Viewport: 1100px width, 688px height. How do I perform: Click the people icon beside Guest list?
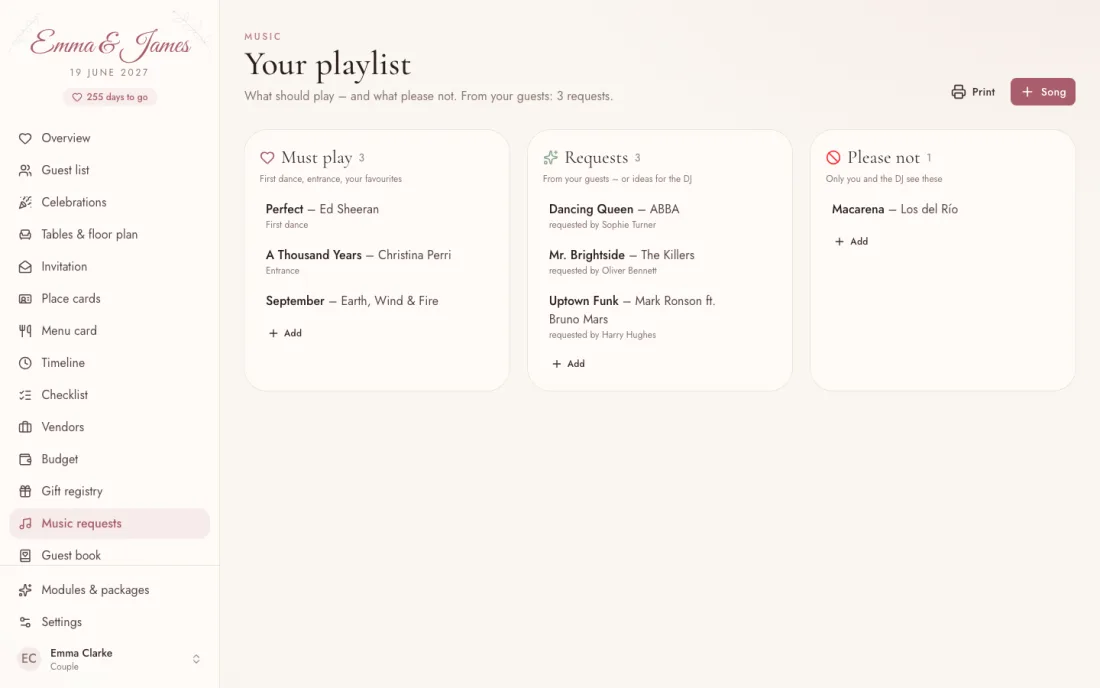point(25,170)
